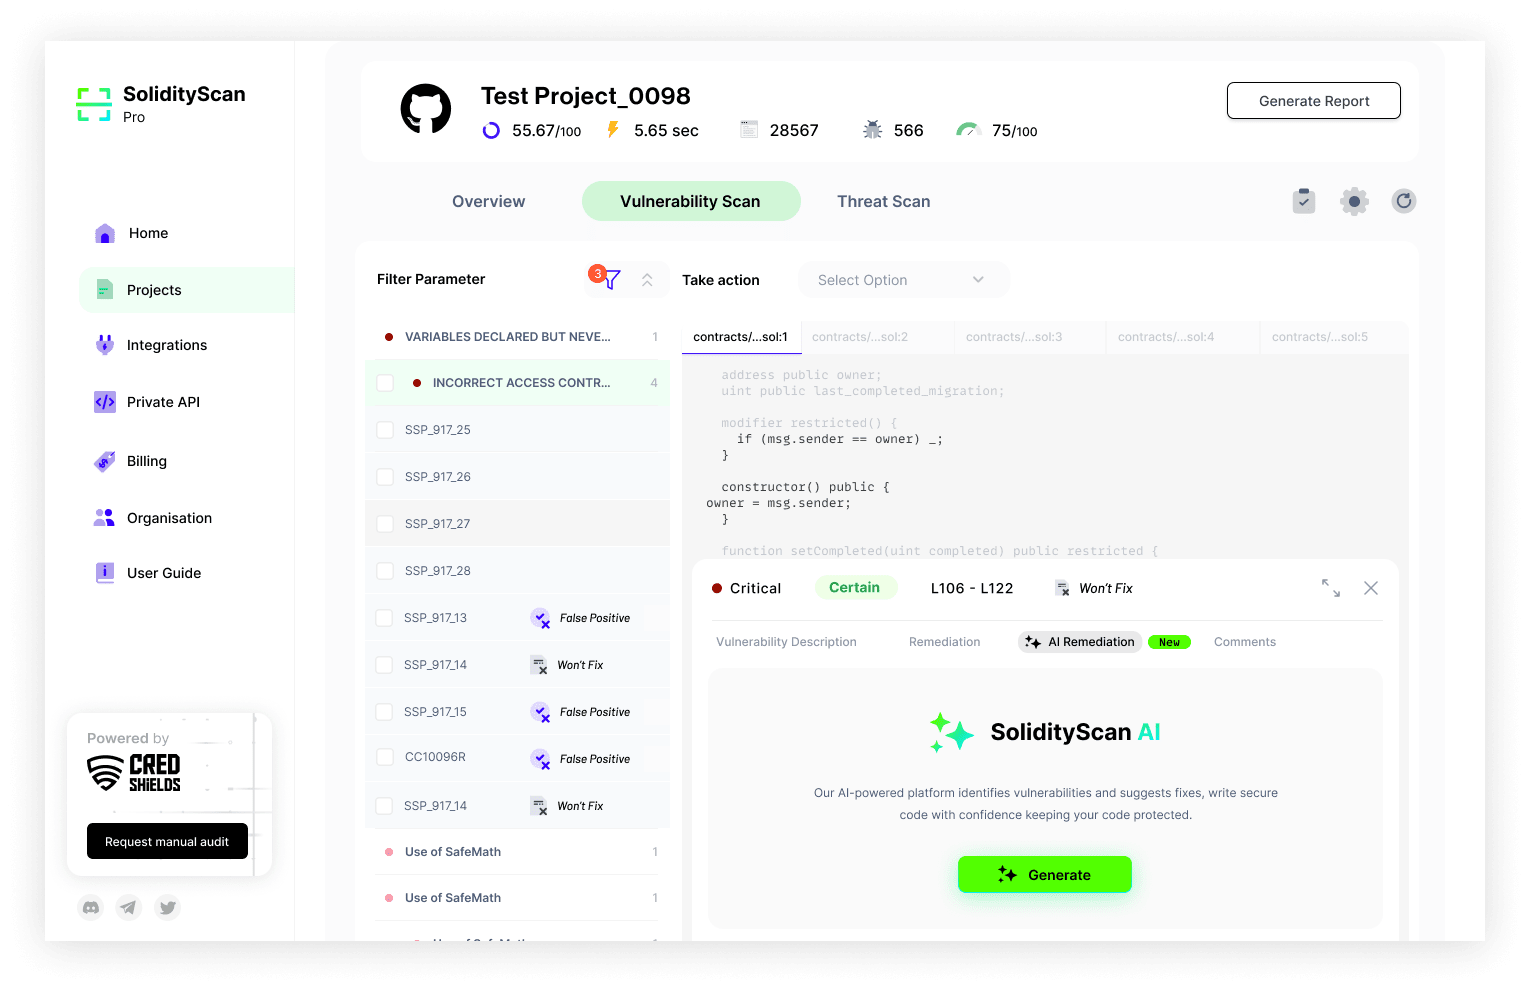Open the Telegram icon link
This screenshot has height=990, width=1530.
[129, 907]
